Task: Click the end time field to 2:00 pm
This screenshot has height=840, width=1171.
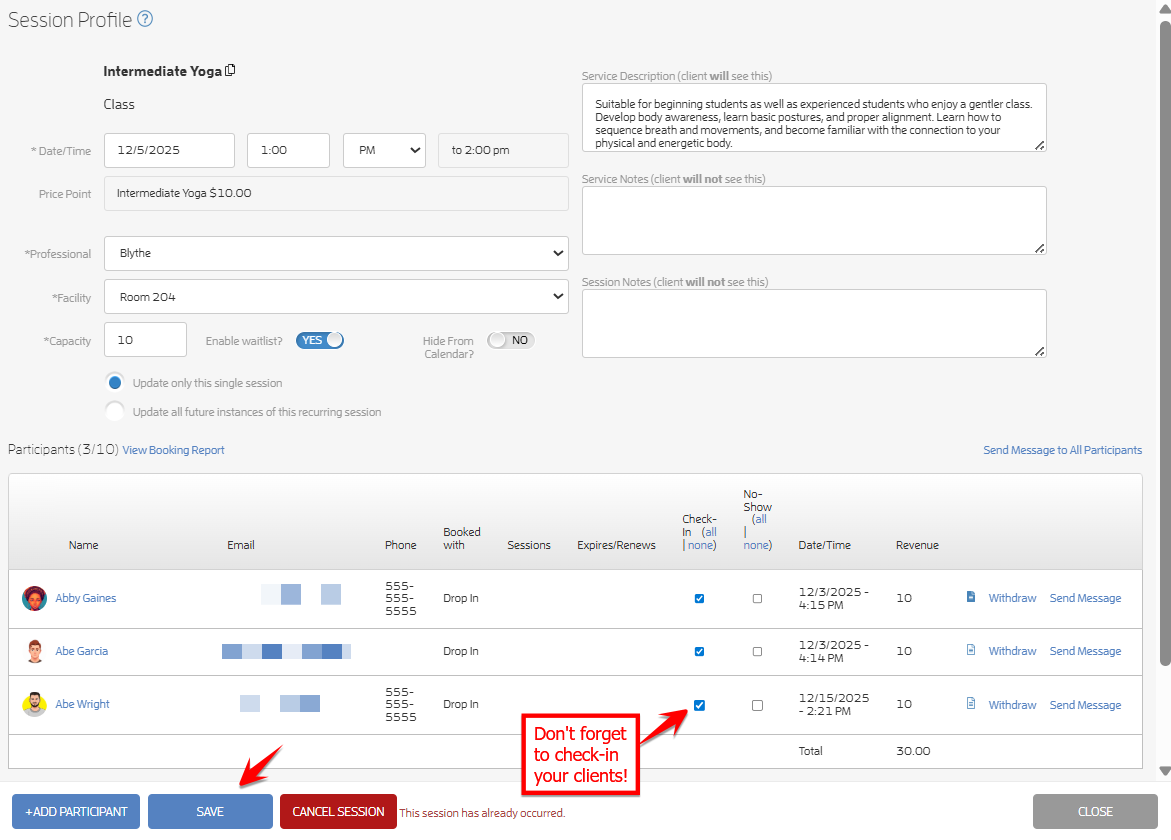Action: pyautogui.click(x=503, y=150)
